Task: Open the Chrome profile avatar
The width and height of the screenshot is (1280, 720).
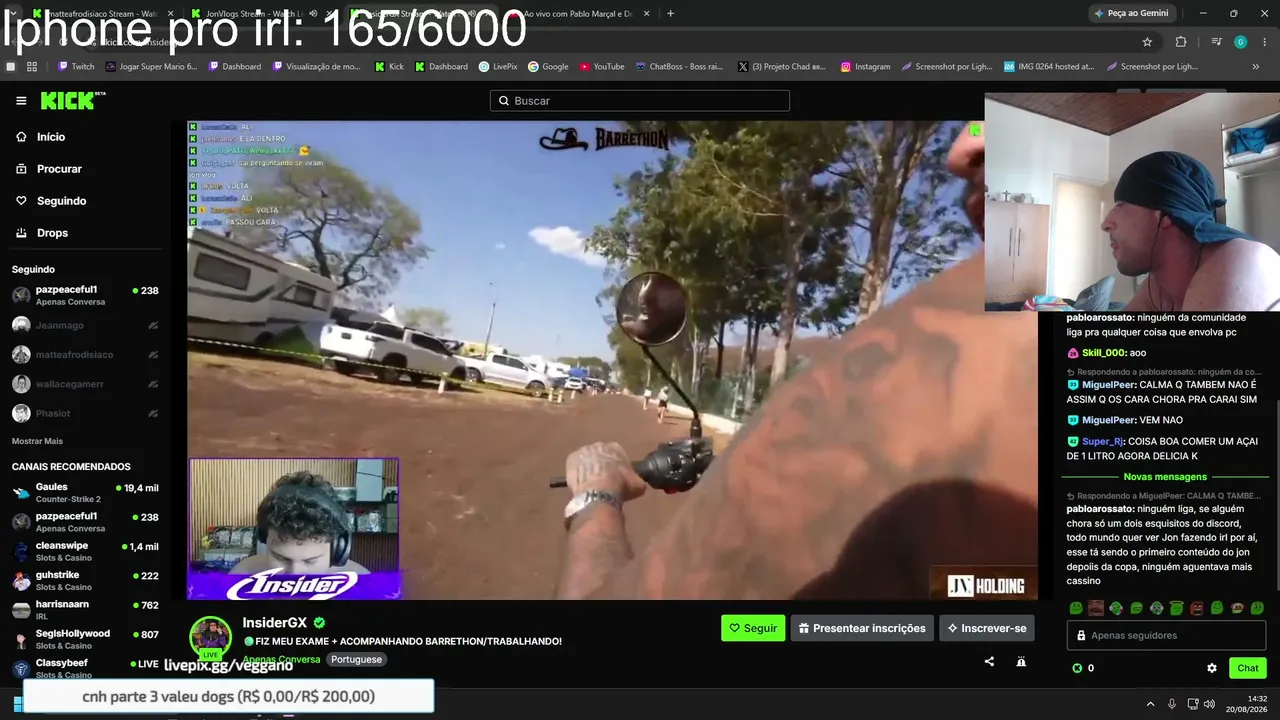Action: point(1241,42)
